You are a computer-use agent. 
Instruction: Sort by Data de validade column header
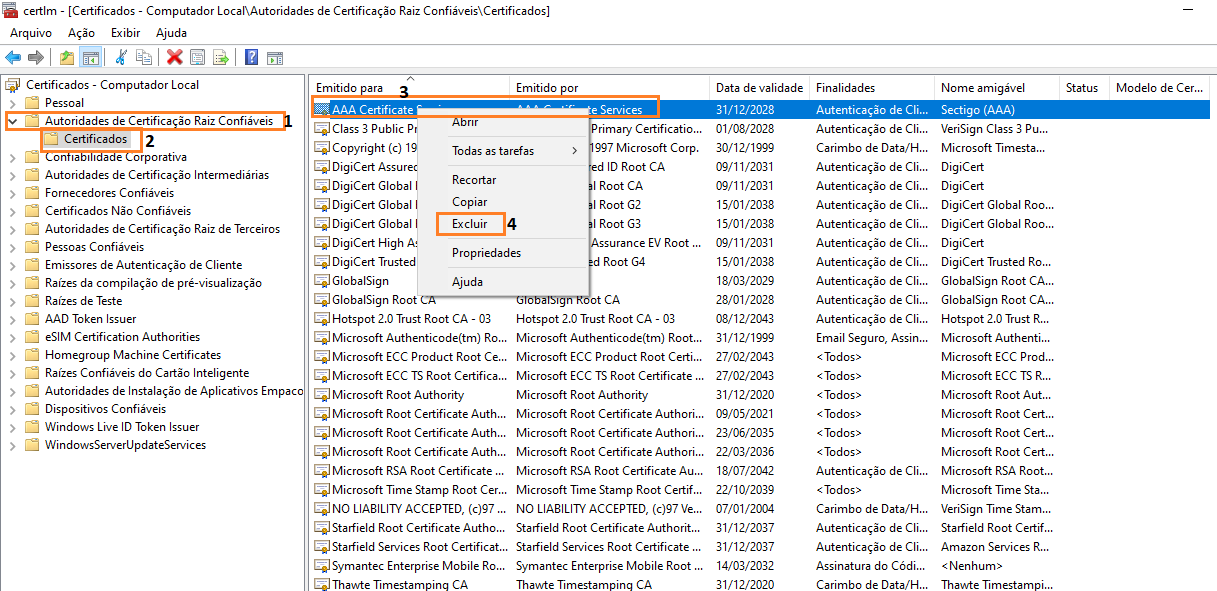[x=760, y=88]
